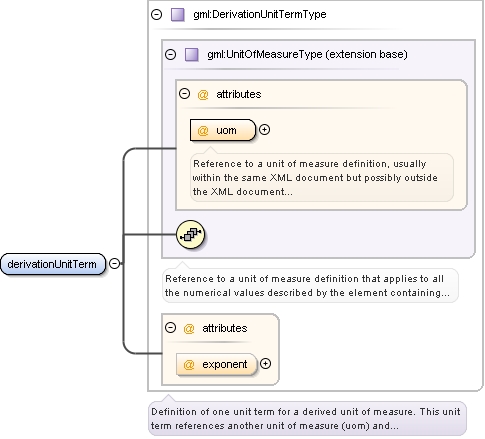Collapse the gml:DerivationUnitTermType container
This screenshot has width=485, height=439.
[156, 14]
